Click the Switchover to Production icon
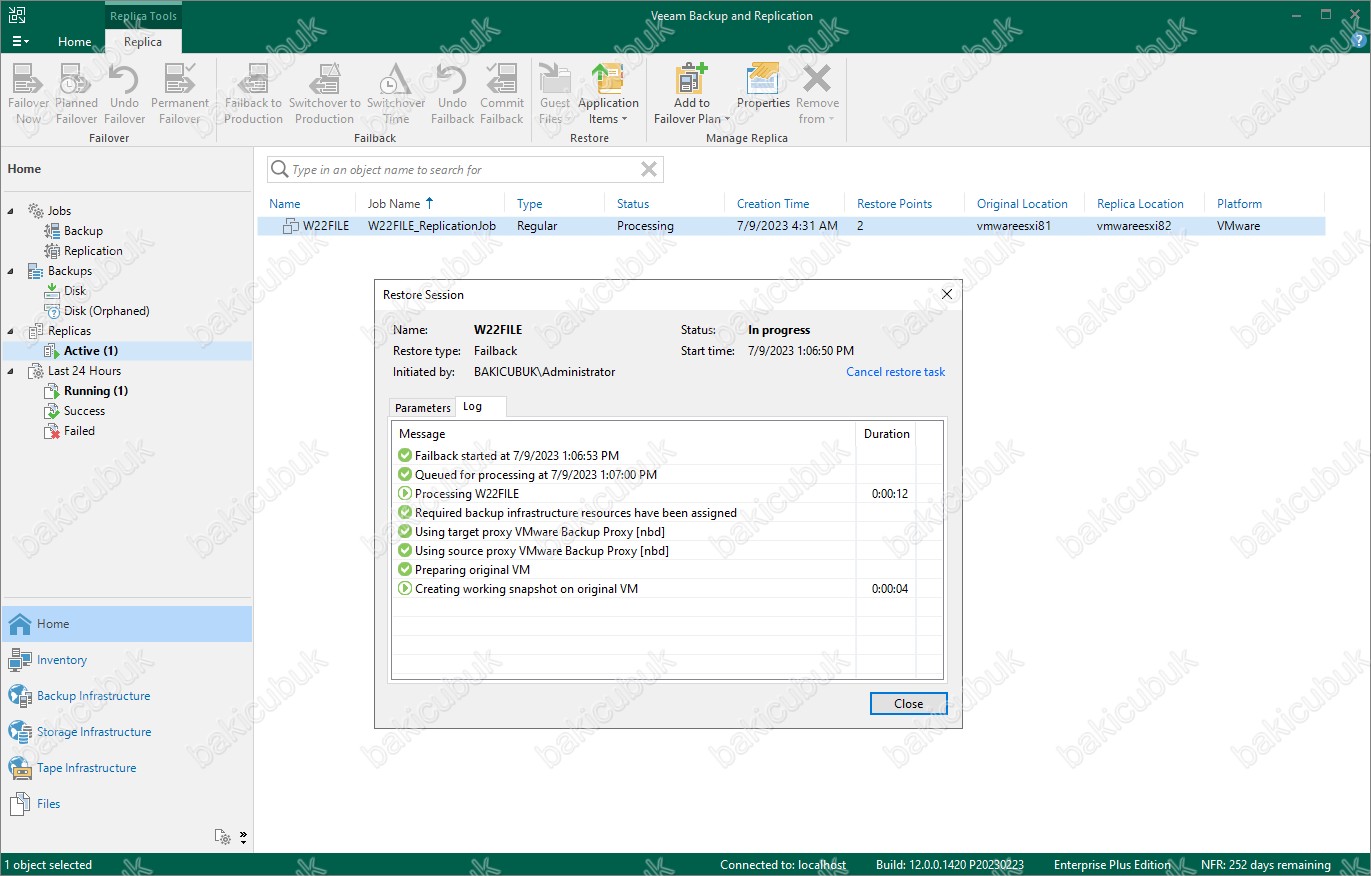Viewport: 1371px width, 876px height. [x=324, y=94]
